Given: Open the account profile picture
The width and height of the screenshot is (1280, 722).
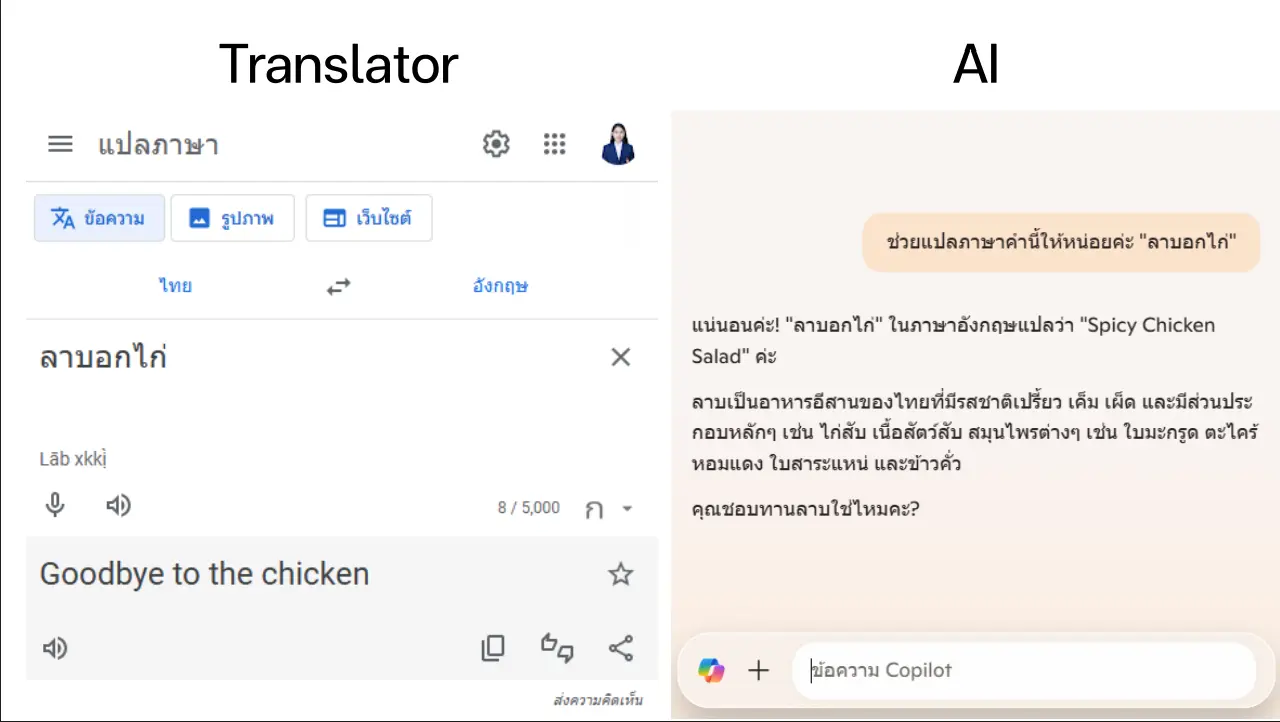Looking at the screenshot, I should [x=618, y=144].
